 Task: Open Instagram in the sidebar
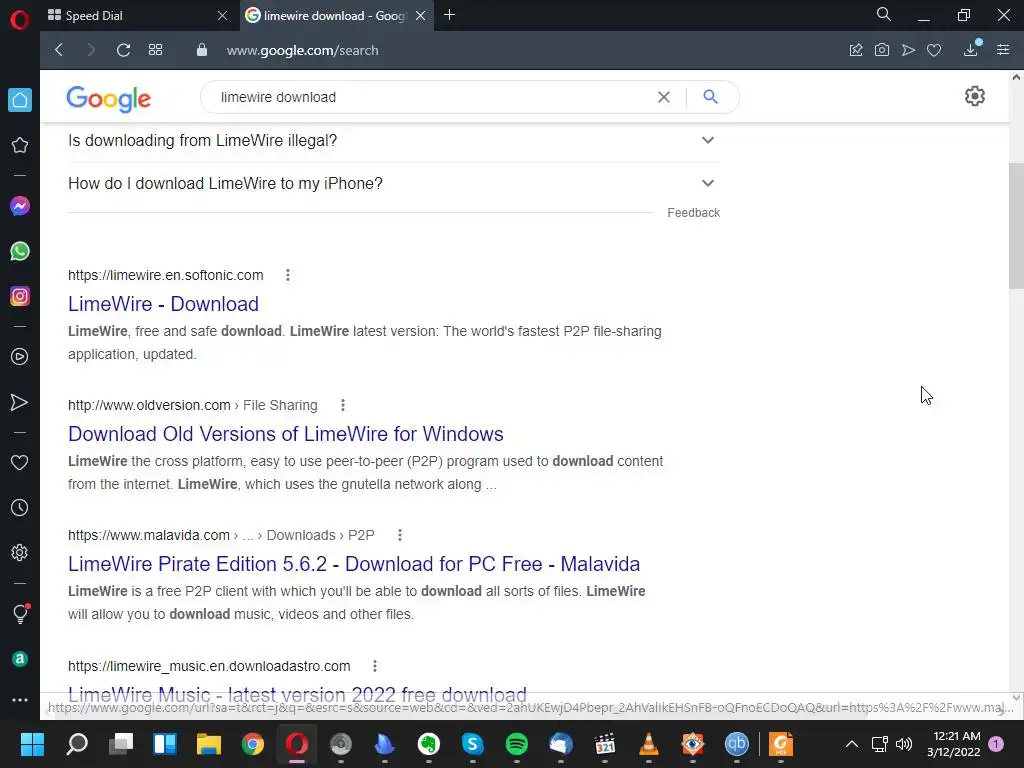click(x=20, y=296)
